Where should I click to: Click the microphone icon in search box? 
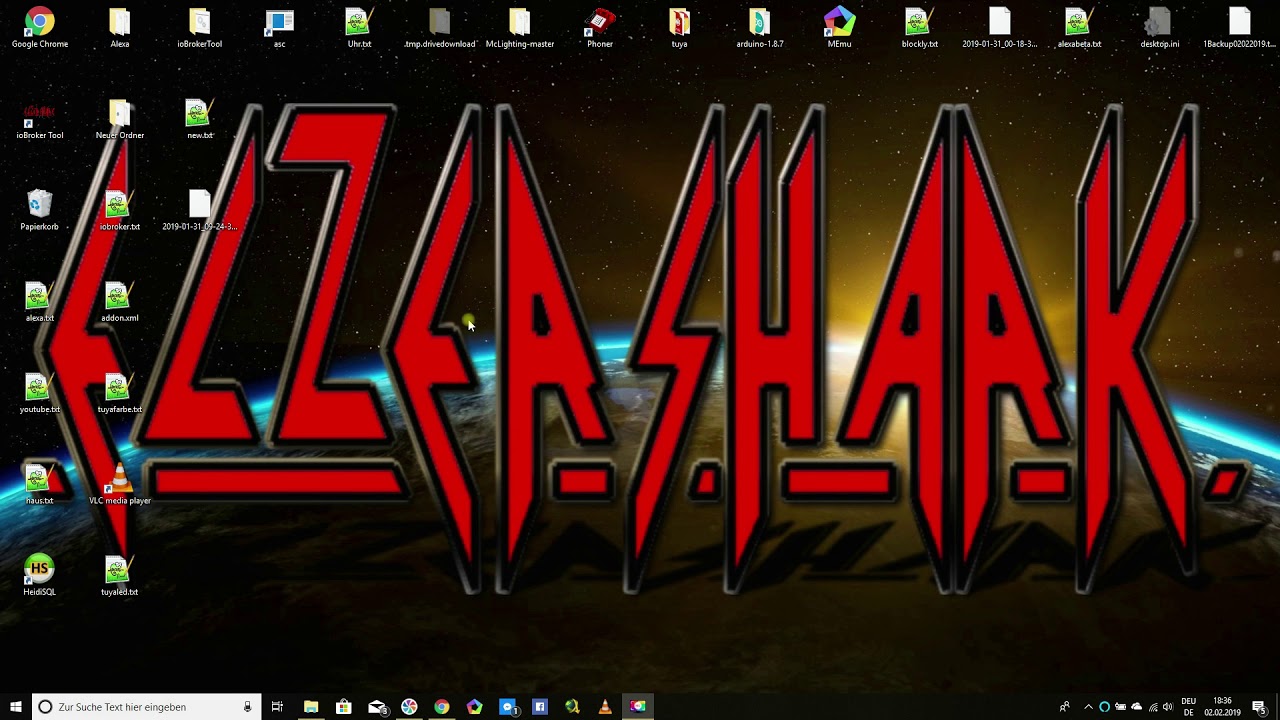(x=247, y=707)
